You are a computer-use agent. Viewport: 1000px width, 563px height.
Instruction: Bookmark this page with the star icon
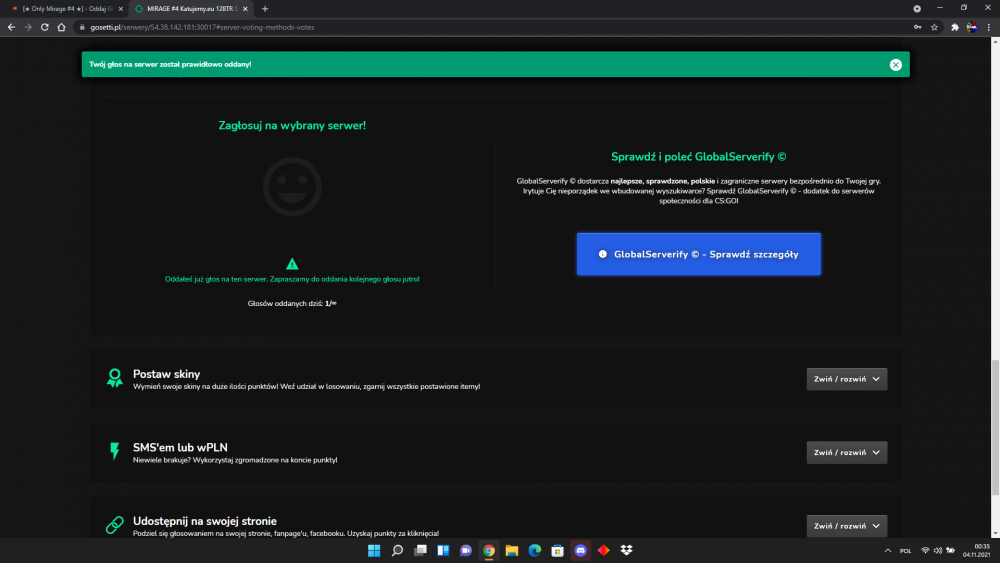934,27
